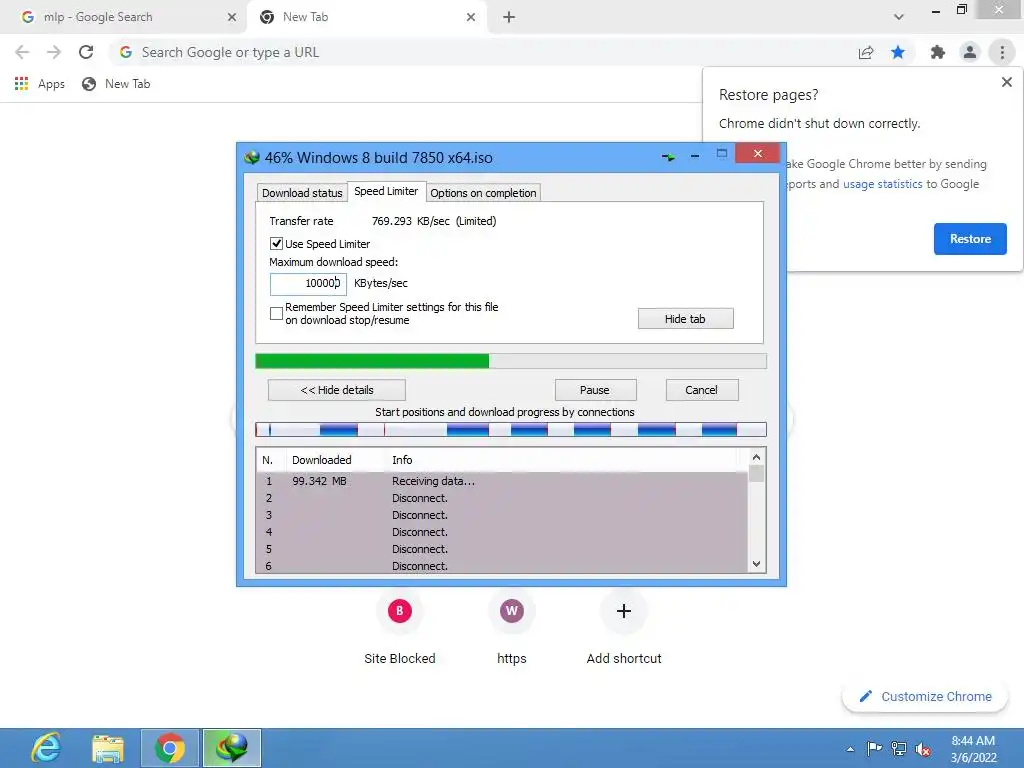The height and width of the screenshot is (768, 1024).
Task: Close the mlp - Google Search tab
Action: pos(232,17)
